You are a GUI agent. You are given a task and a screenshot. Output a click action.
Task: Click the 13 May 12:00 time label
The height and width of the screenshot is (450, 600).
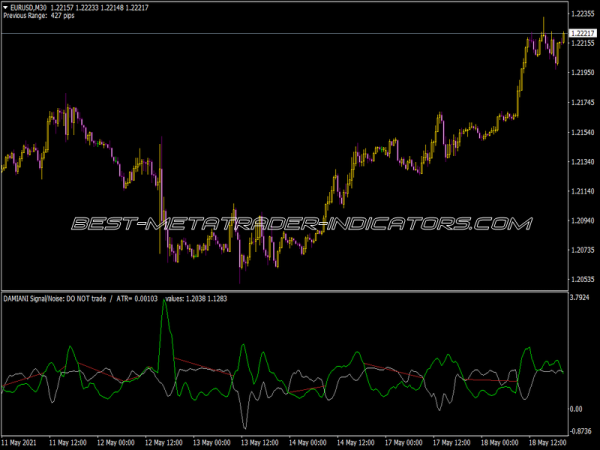click(262, 441)
